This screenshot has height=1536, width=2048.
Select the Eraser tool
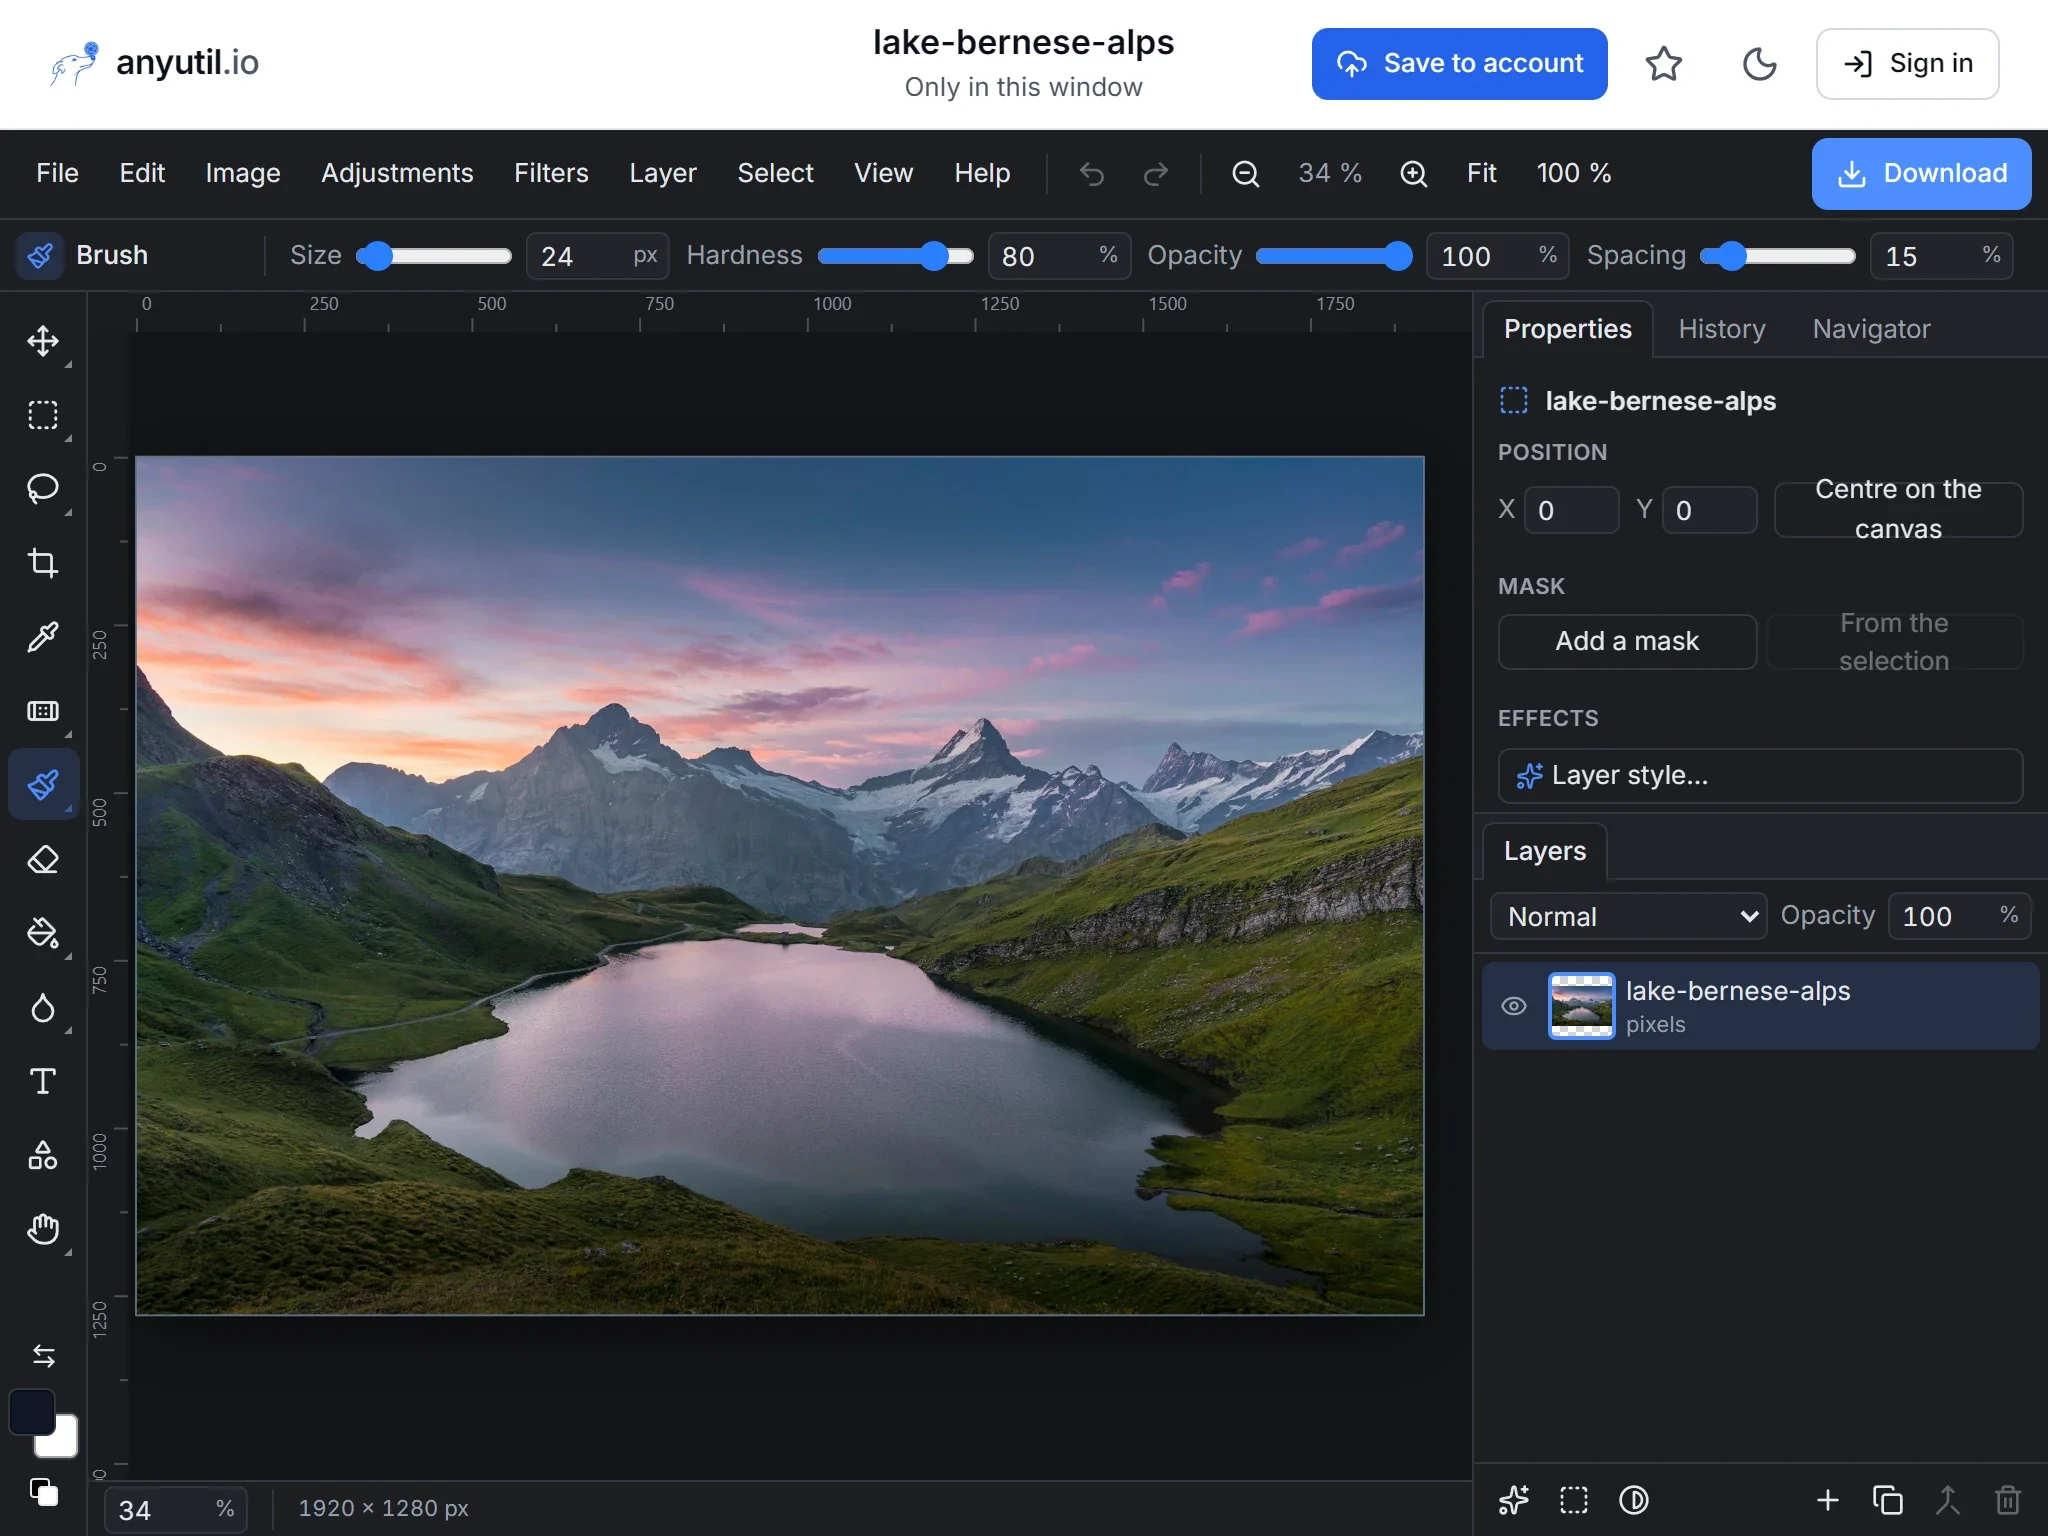point(43,859)
